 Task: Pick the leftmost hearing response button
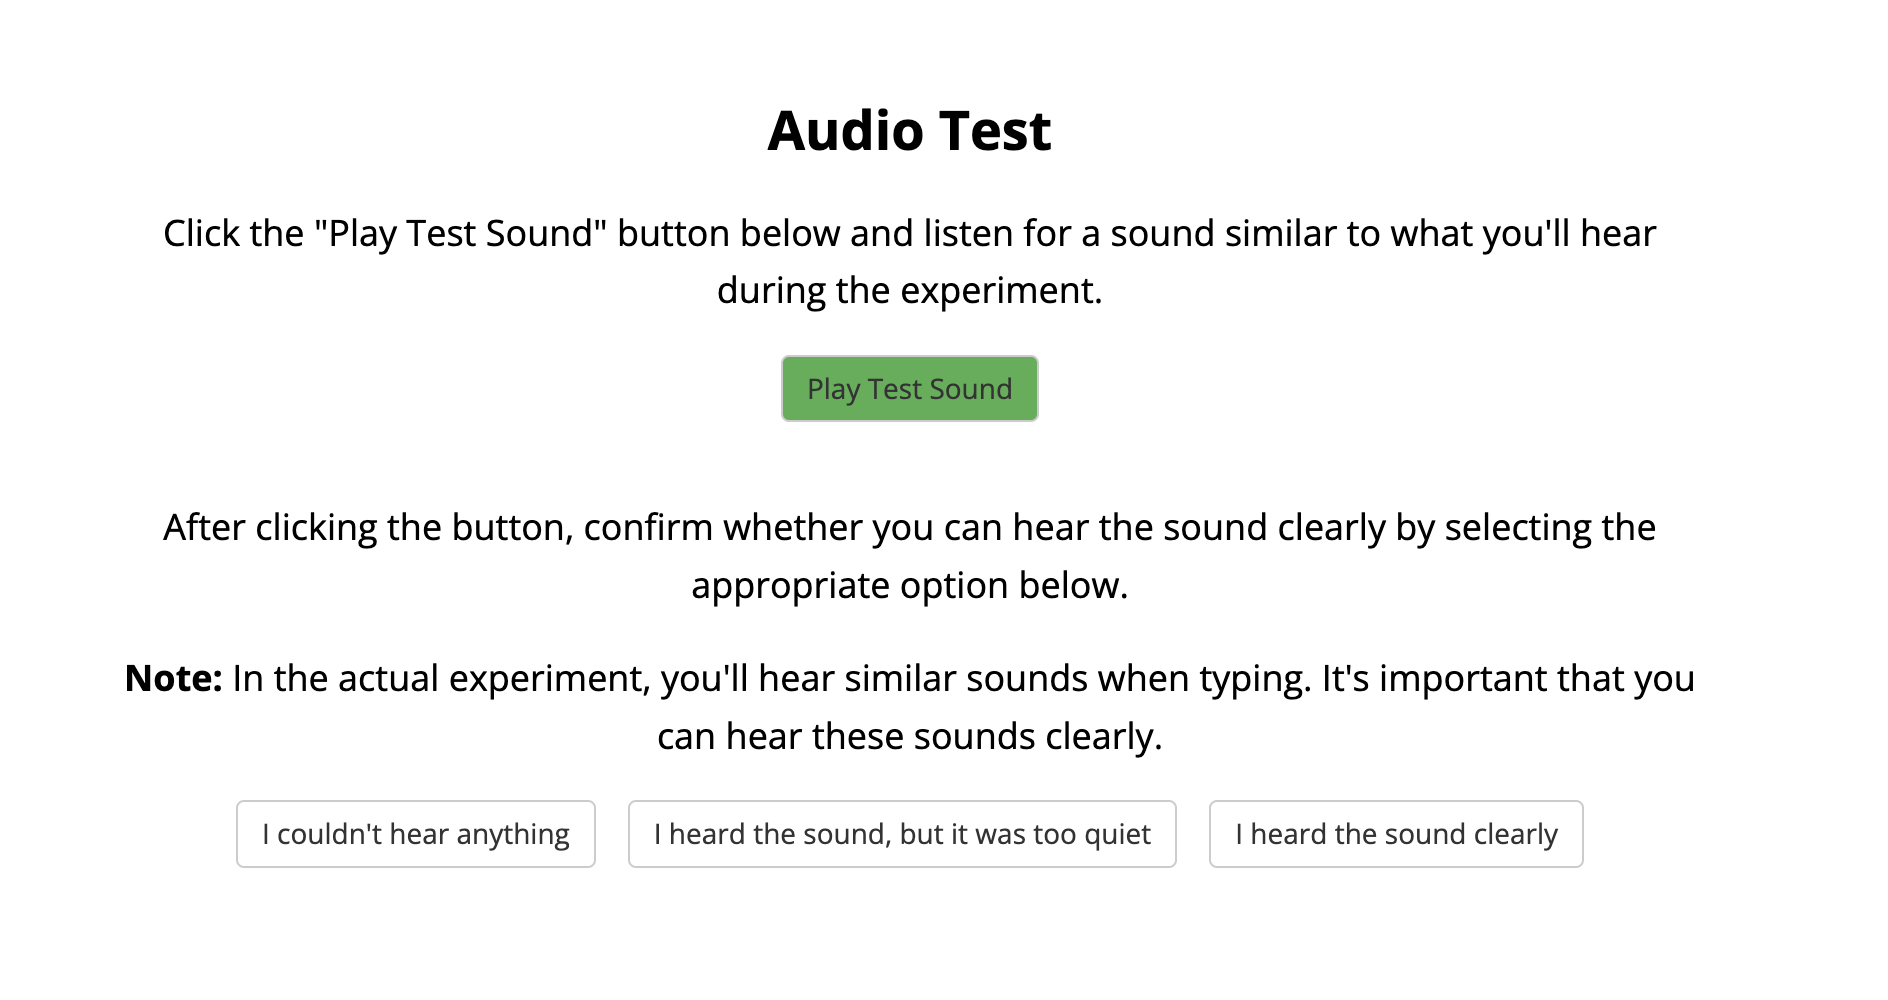[416, 834]
